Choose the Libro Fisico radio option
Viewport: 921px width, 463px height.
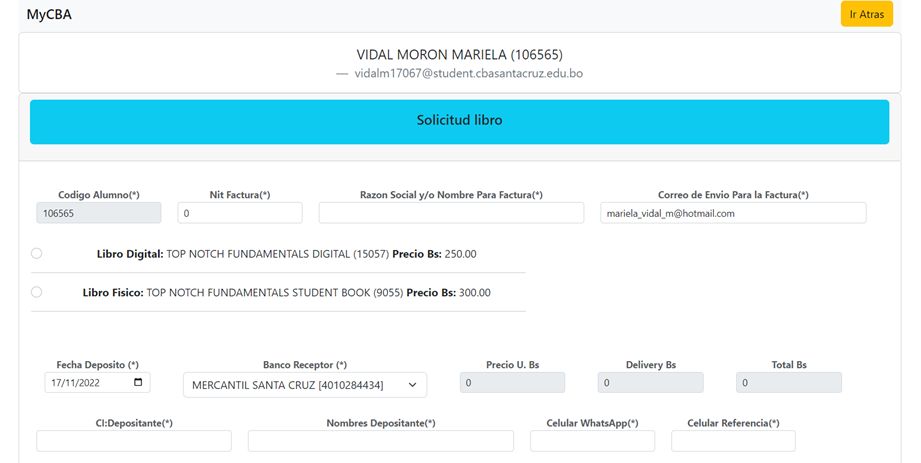(x=37, y=293)
